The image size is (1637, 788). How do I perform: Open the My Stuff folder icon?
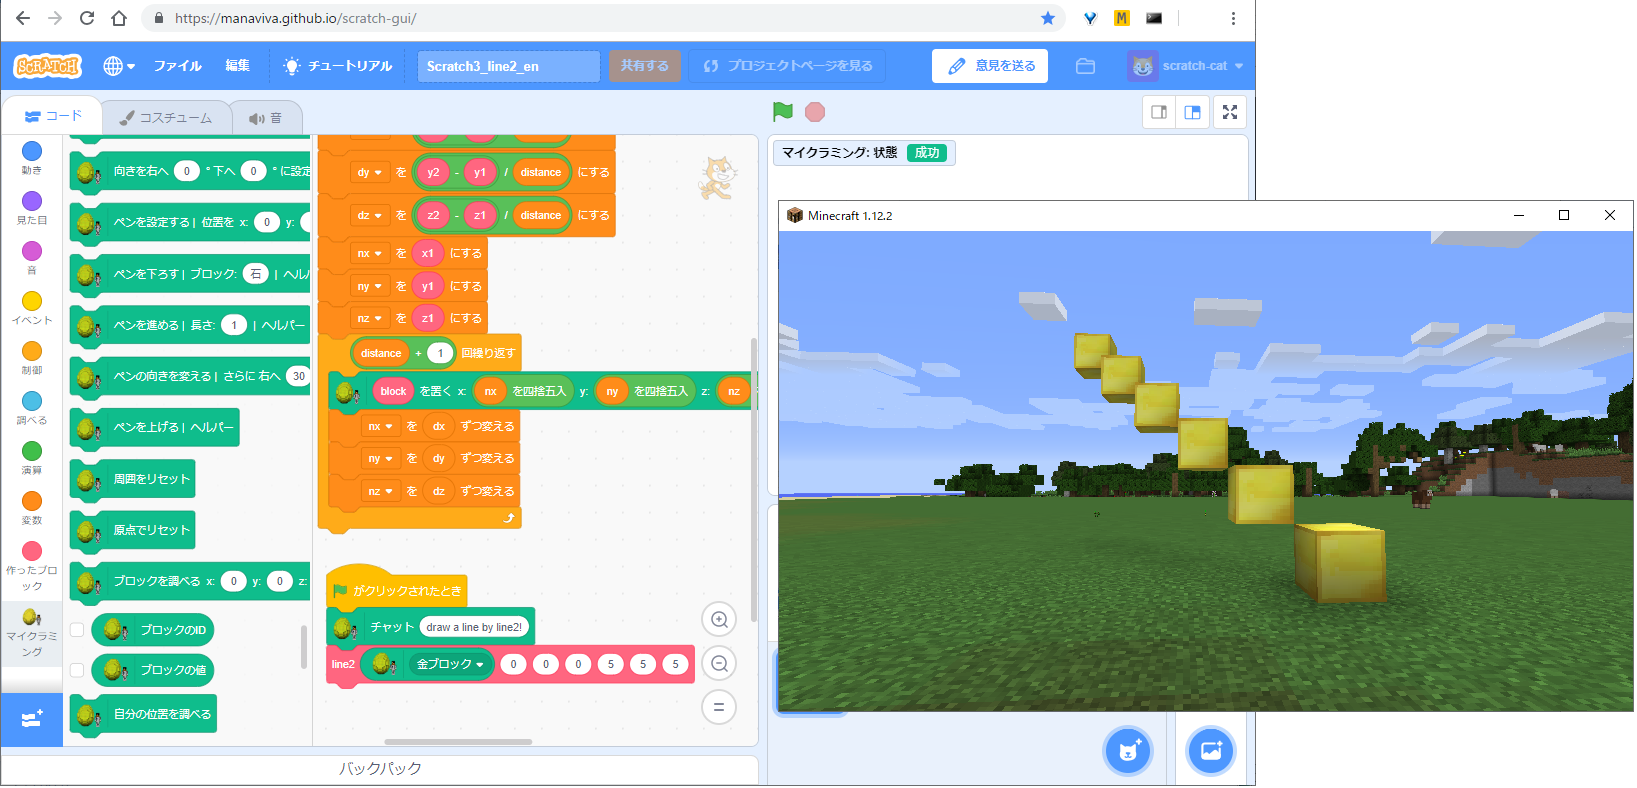(x=1085, y=66)
